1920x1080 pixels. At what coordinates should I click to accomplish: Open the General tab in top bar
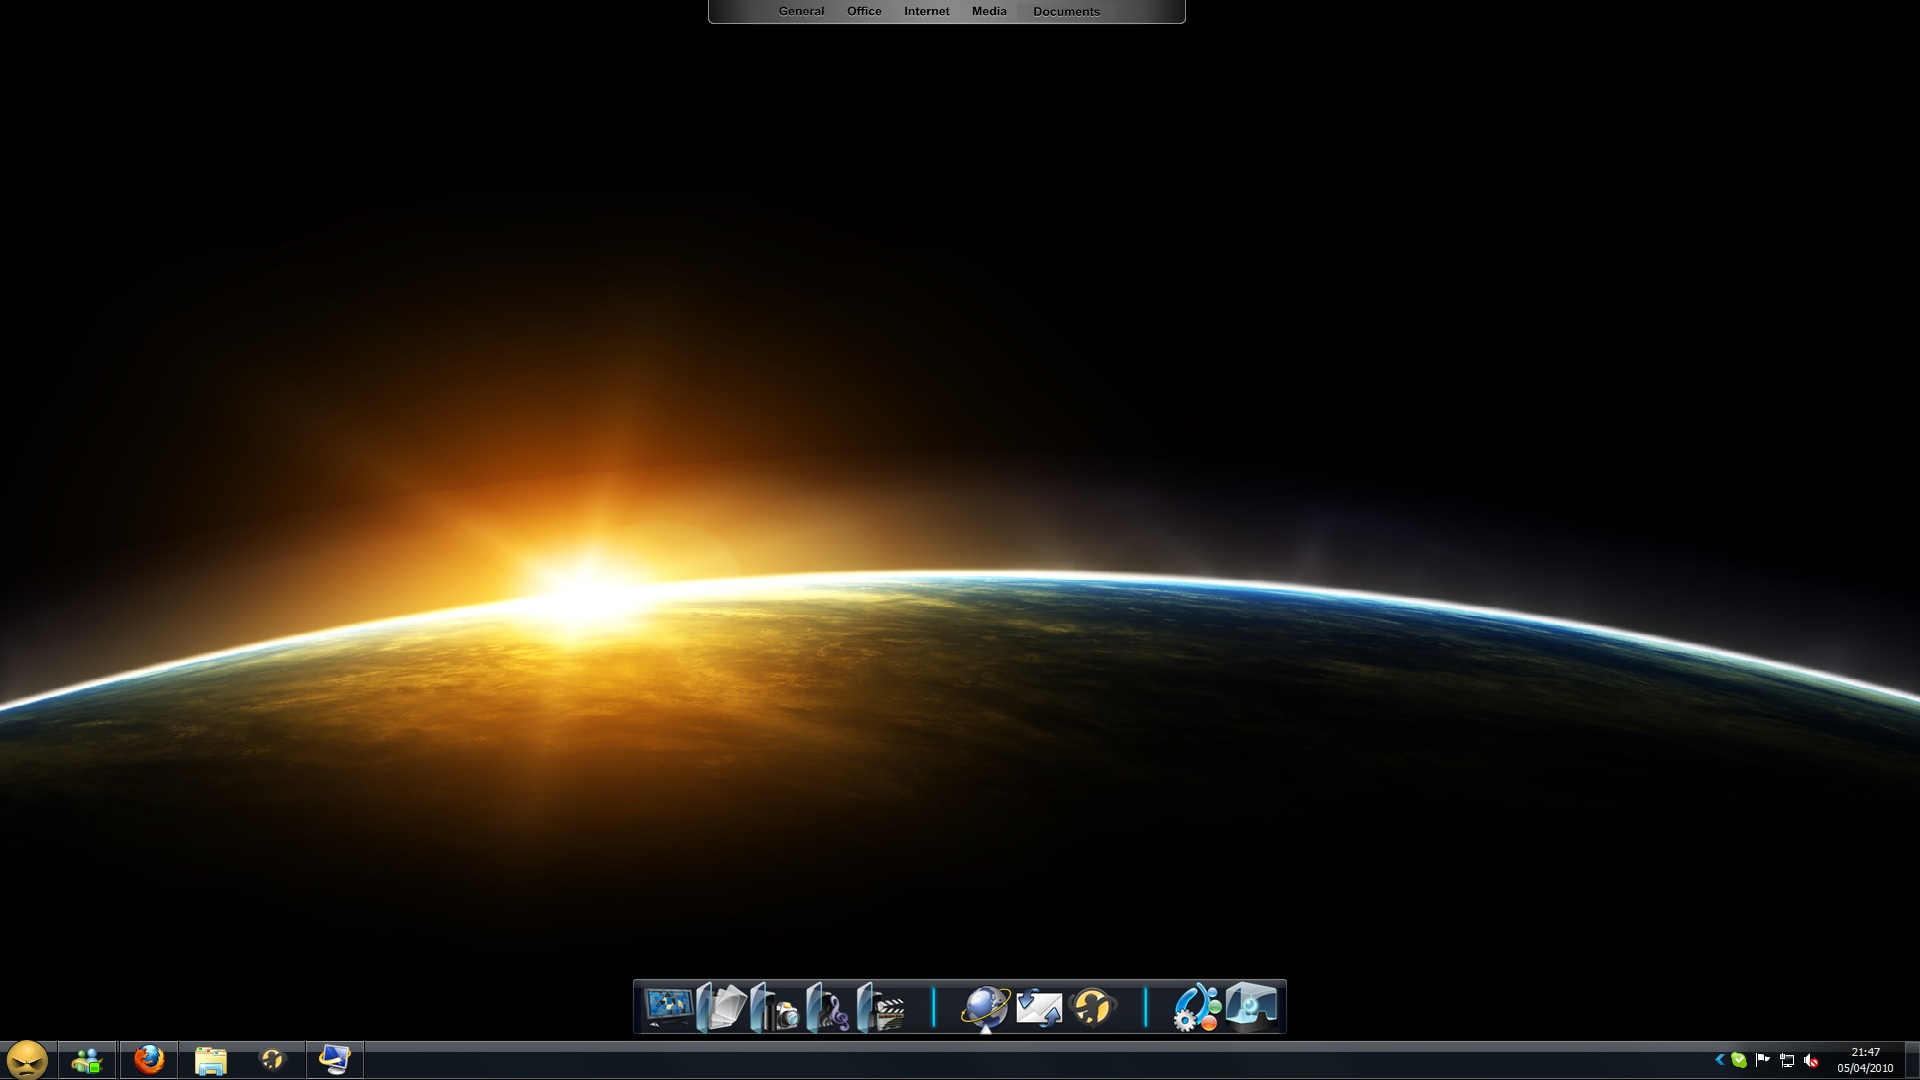click(x=801, y=11)
